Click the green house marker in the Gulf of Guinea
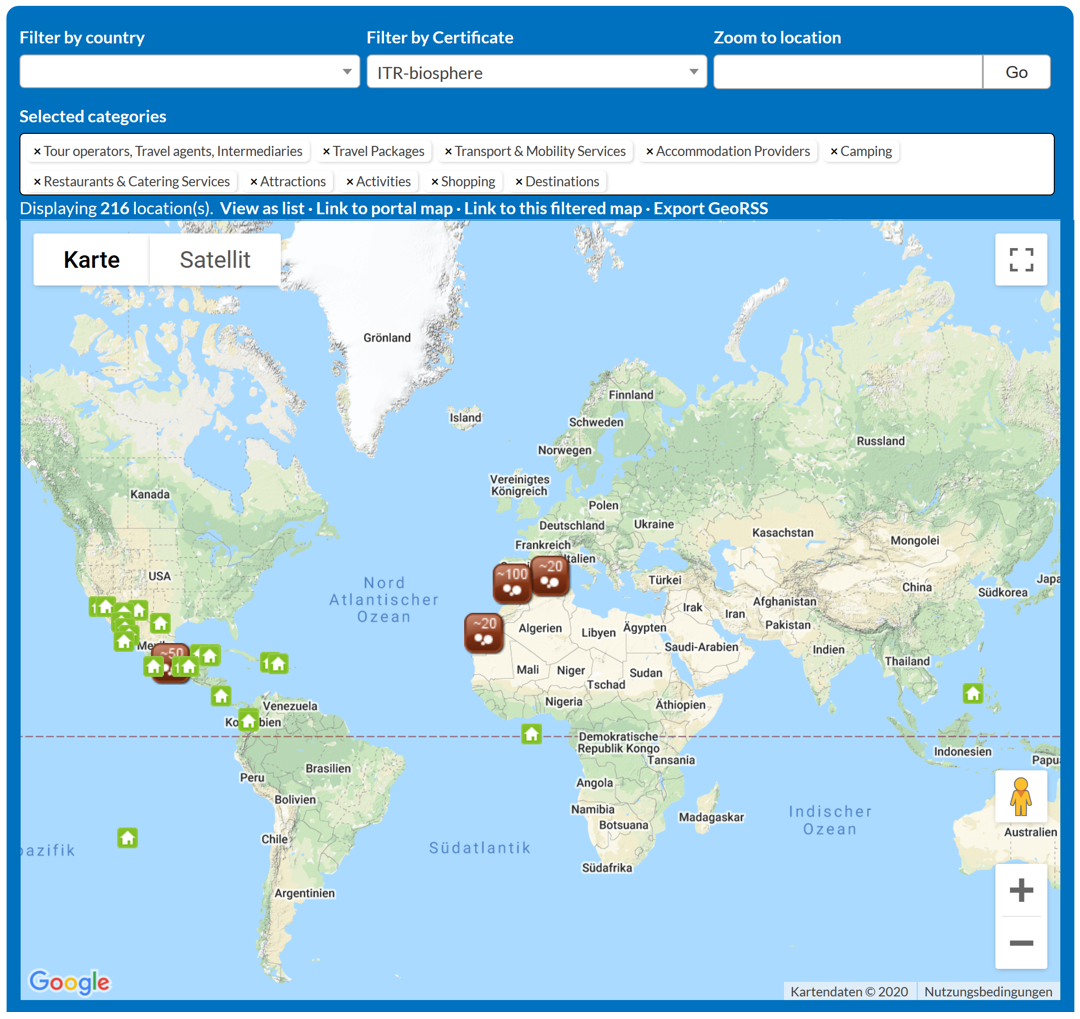1080x1019 pixels. click(x=531, y=734)
